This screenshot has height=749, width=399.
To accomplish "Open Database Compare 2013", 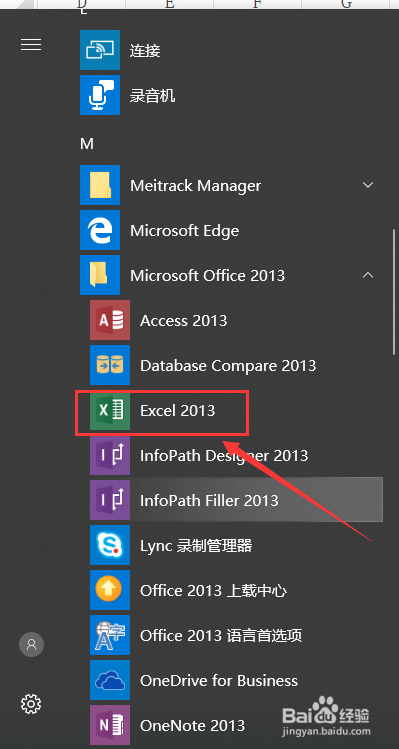I will pyautogui.click(x=231, y=365).
